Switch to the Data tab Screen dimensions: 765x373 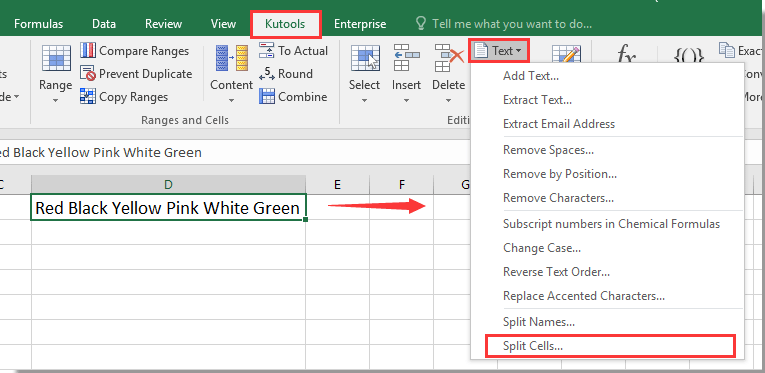pos(104,24)
